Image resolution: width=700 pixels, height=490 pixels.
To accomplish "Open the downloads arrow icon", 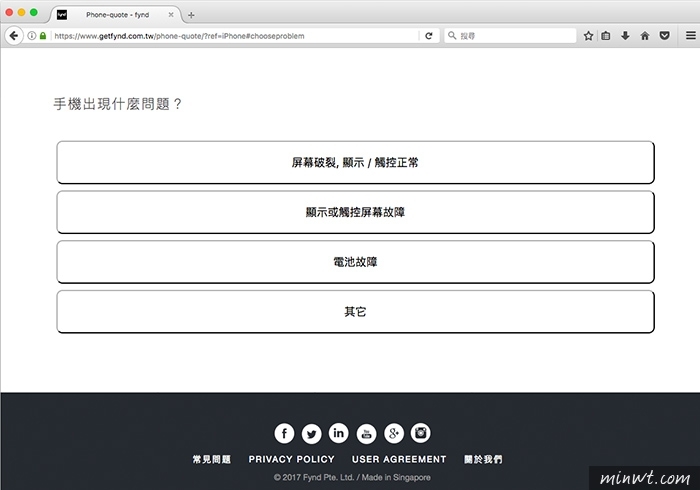I will [625, 36].
